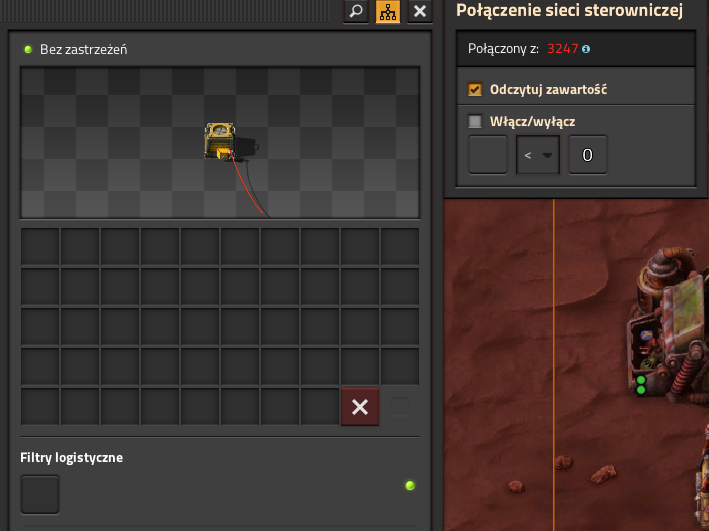Enable the "Włącz/wyłącz" checkbox
Image resolution: width=709 pixels, height=531 pixels.
click(475, 122)
